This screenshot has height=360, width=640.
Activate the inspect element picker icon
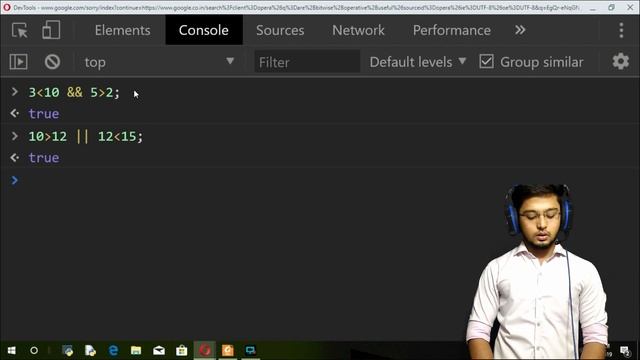pyautogui.click(x=20, y=31)
